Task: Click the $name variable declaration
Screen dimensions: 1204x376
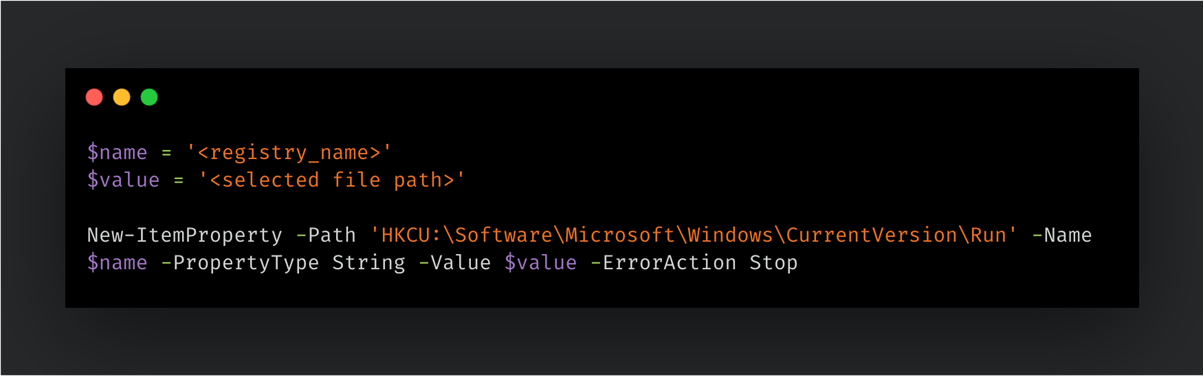Action: (x=117, y=153)
